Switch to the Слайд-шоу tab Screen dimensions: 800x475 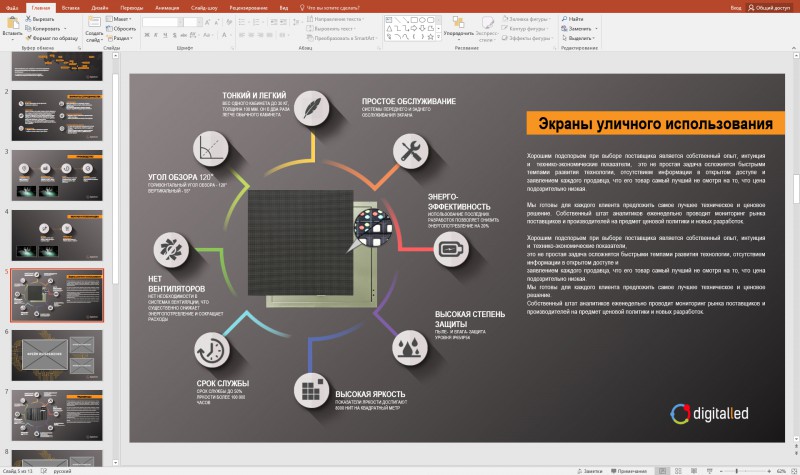[204, 8]
